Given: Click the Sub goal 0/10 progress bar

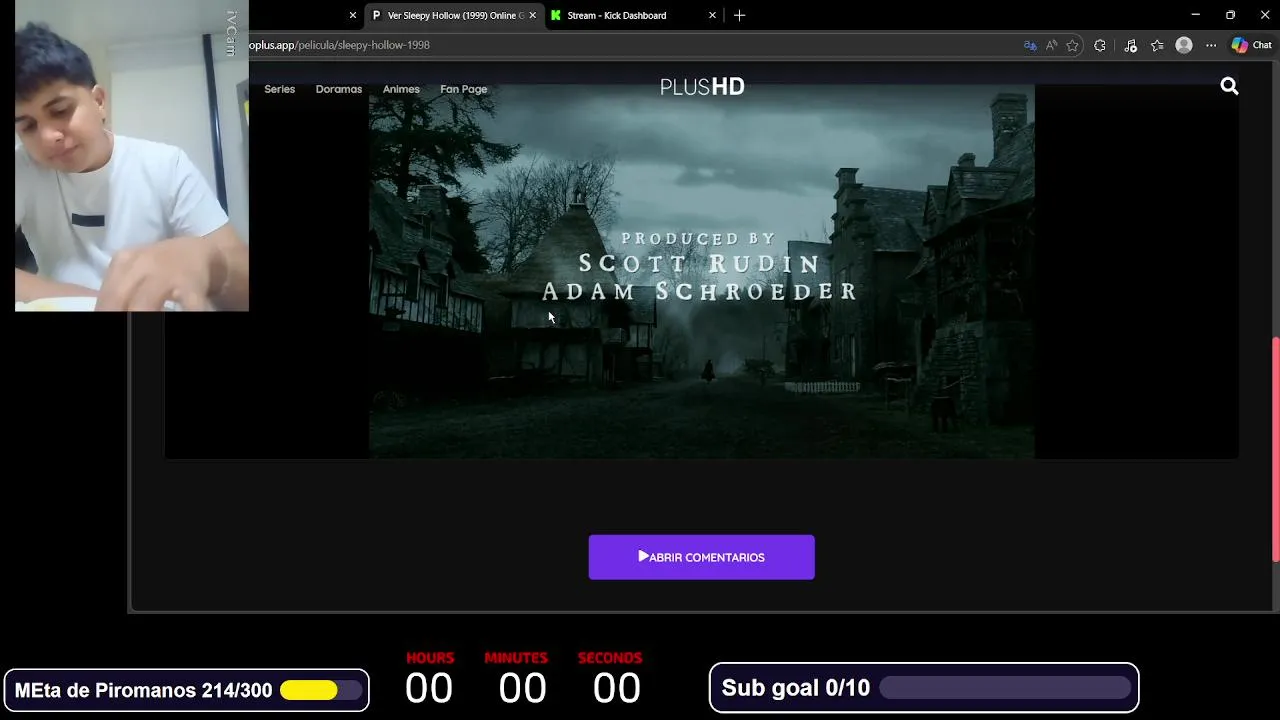Looking at the screenshot, I should tap(1004, 688).
